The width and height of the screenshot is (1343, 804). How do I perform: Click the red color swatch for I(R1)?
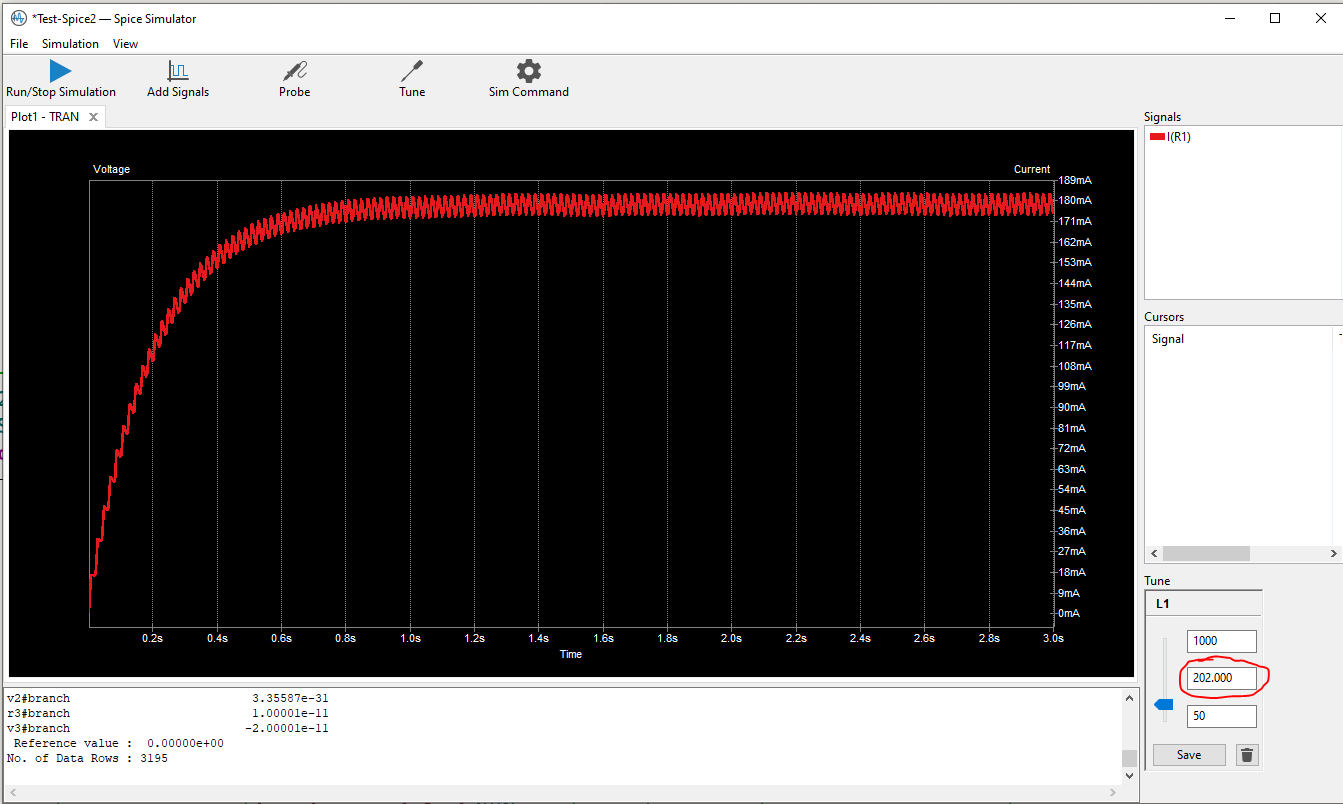1157,137
